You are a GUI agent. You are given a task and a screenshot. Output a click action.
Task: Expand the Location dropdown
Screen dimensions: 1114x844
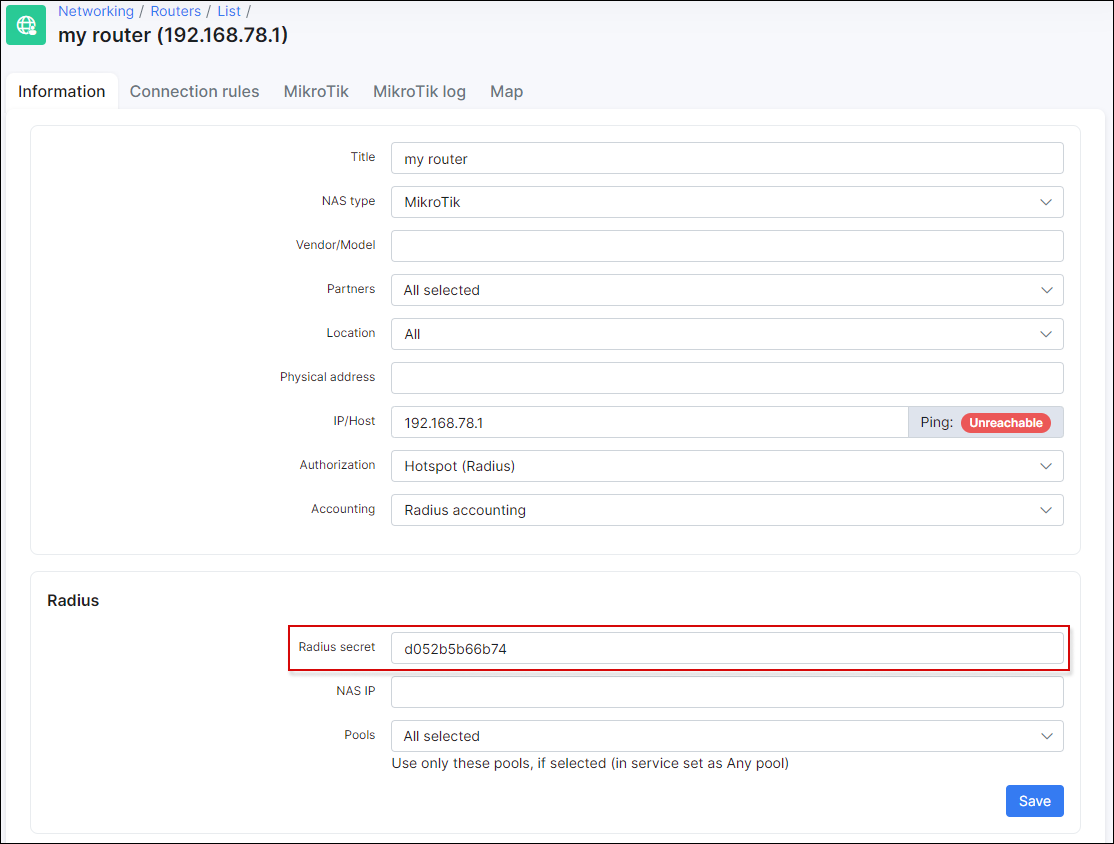tap(727, 334)
